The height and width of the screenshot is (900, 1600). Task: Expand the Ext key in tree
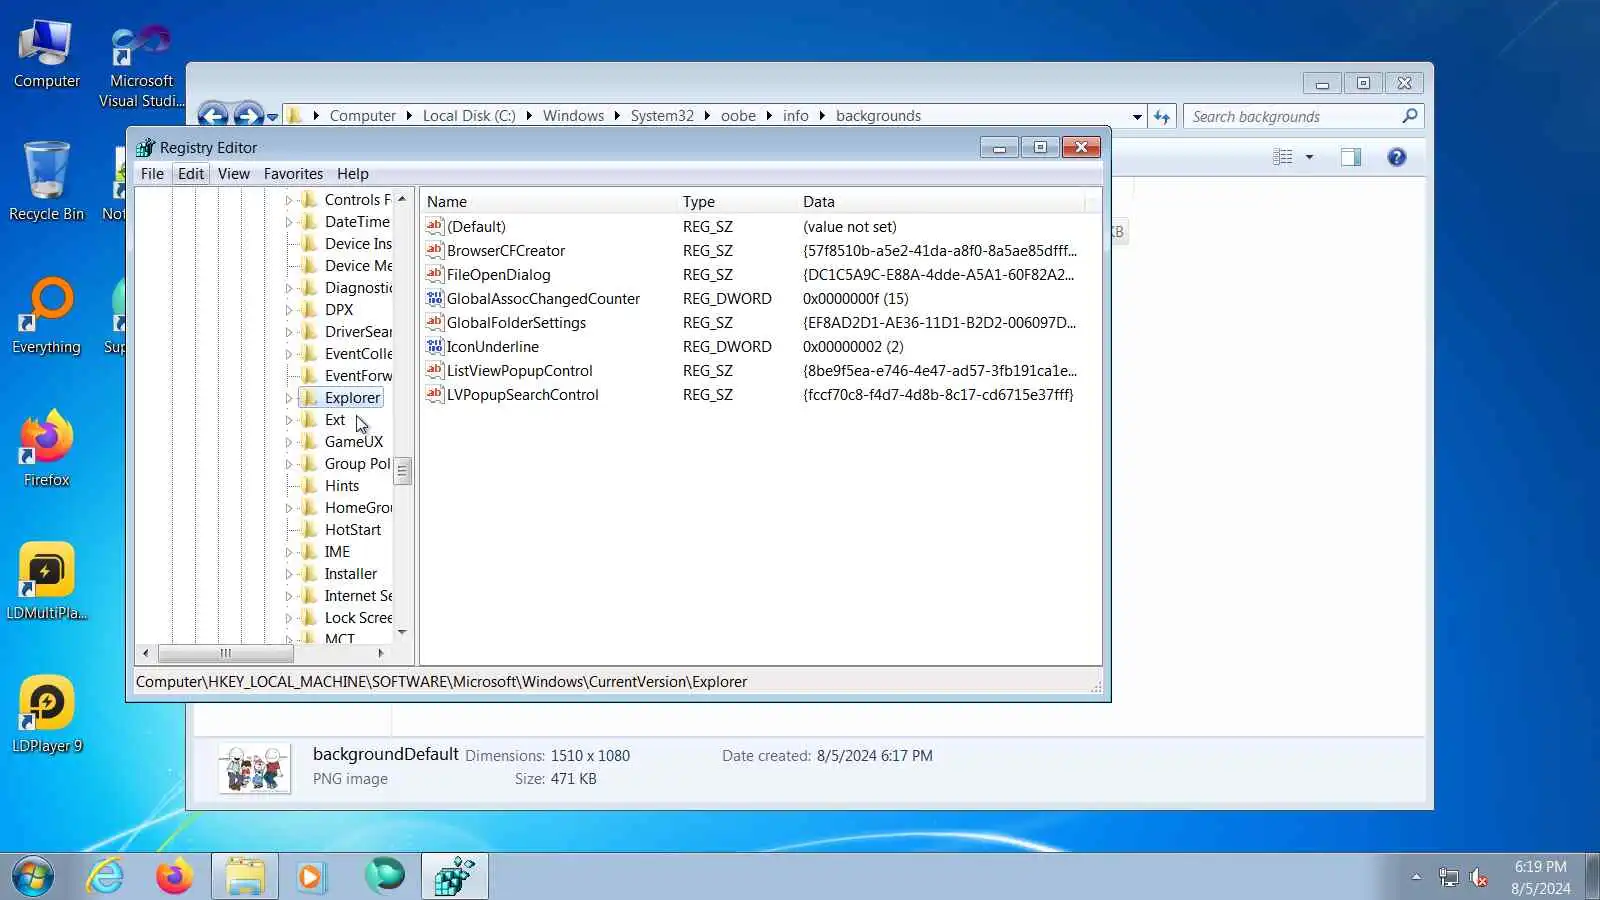click(289, 420)
